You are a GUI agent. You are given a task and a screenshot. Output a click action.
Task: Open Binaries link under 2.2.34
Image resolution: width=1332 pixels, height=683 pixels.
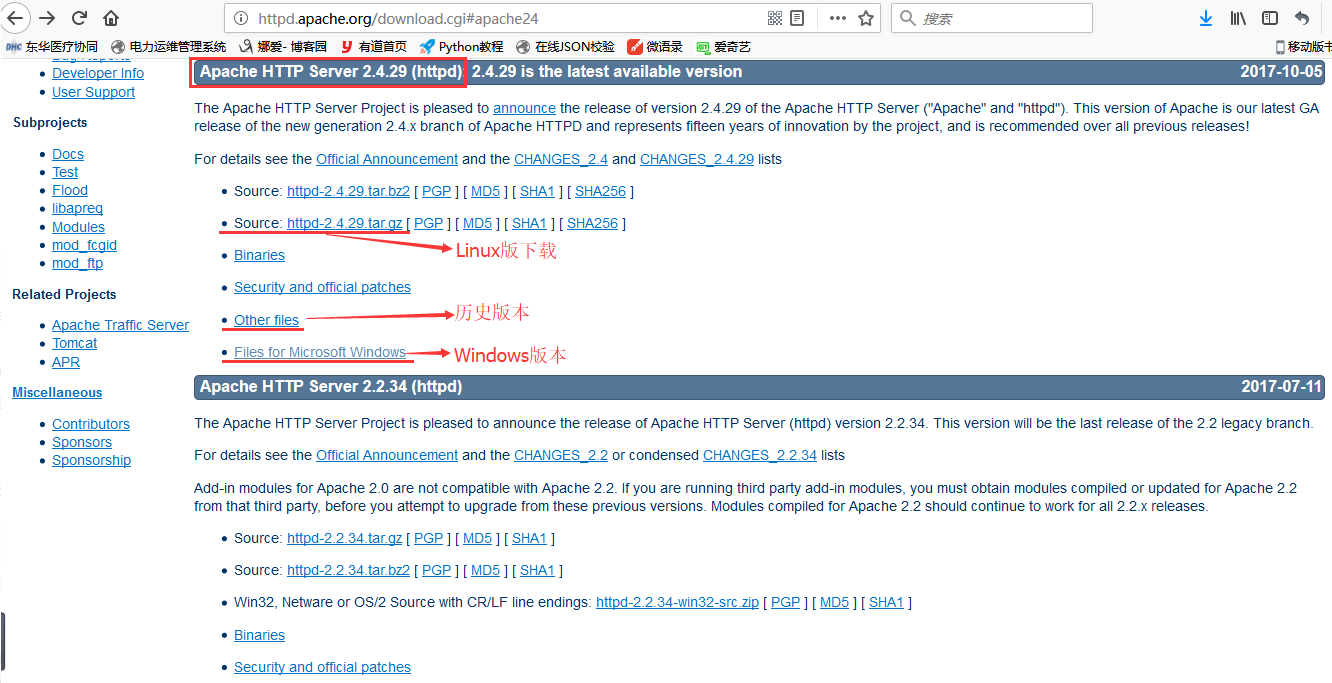[259, 635]
